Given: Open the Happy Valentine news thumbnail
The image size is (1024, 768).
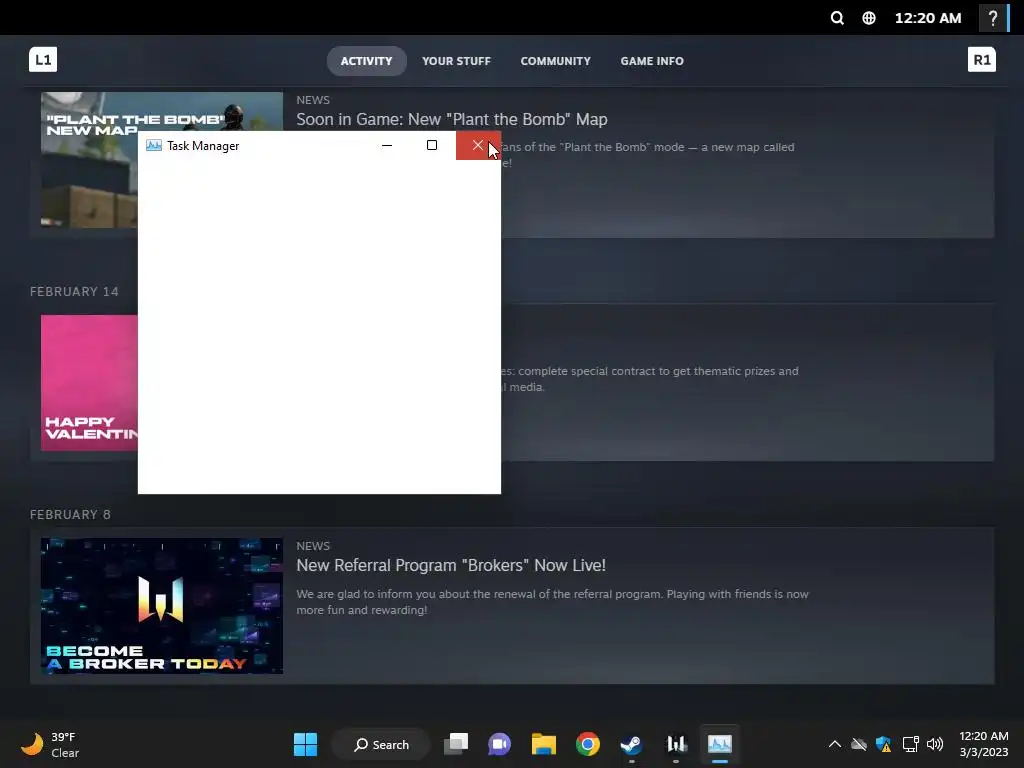Looking at the screenshot, I should (x=89, y=383).
